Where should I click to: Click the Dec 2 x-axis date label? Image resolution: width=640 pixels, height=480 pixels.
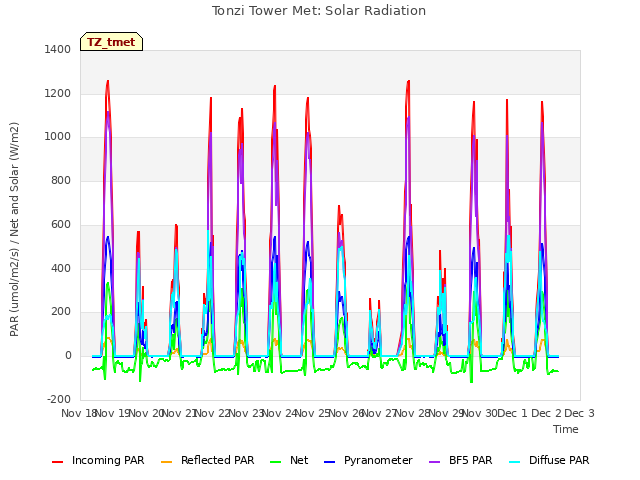pyautogui.click(x=546, y=413)
